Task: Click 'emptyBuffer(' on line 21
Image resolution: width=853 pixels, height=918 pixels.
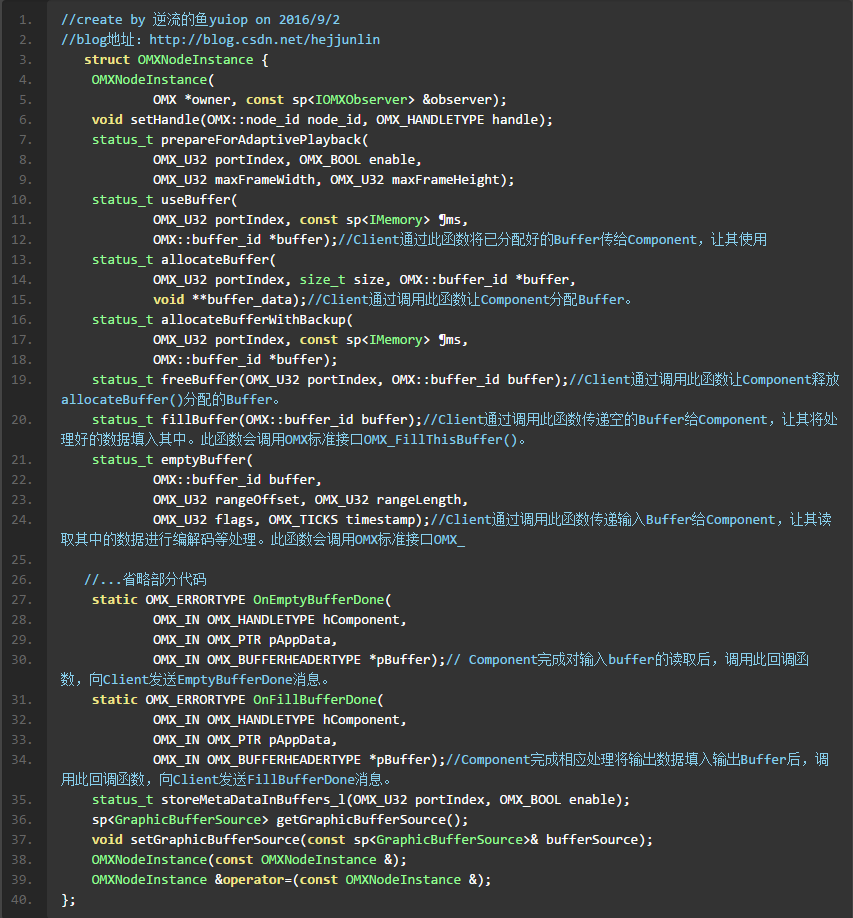Action: click(207, 460)
